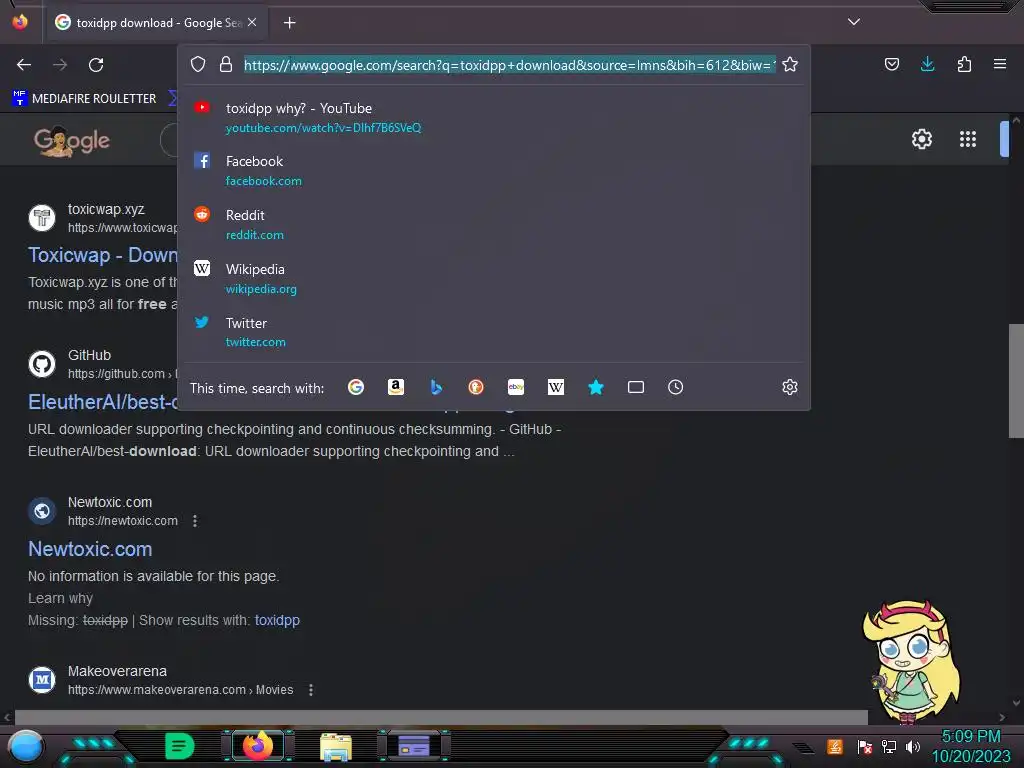The width and height of the screenshot is (1024, 768).
Task: Open the volume speaker tray icon
Action: click(x=912, y=746)
